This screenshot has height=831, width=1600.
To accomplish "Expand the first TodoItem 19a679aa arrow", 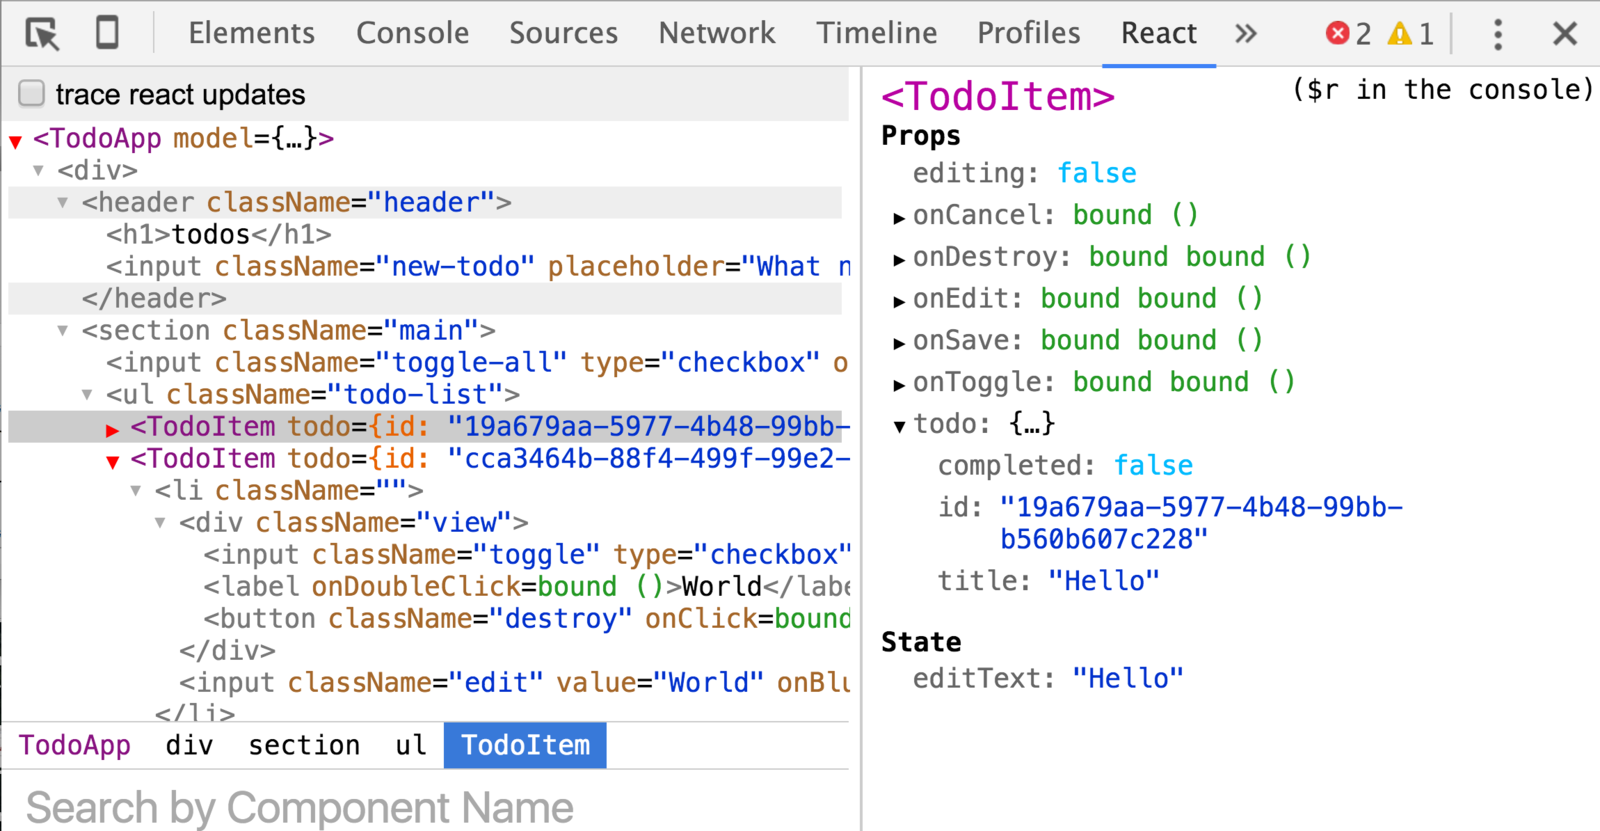I will click(113, 429).
